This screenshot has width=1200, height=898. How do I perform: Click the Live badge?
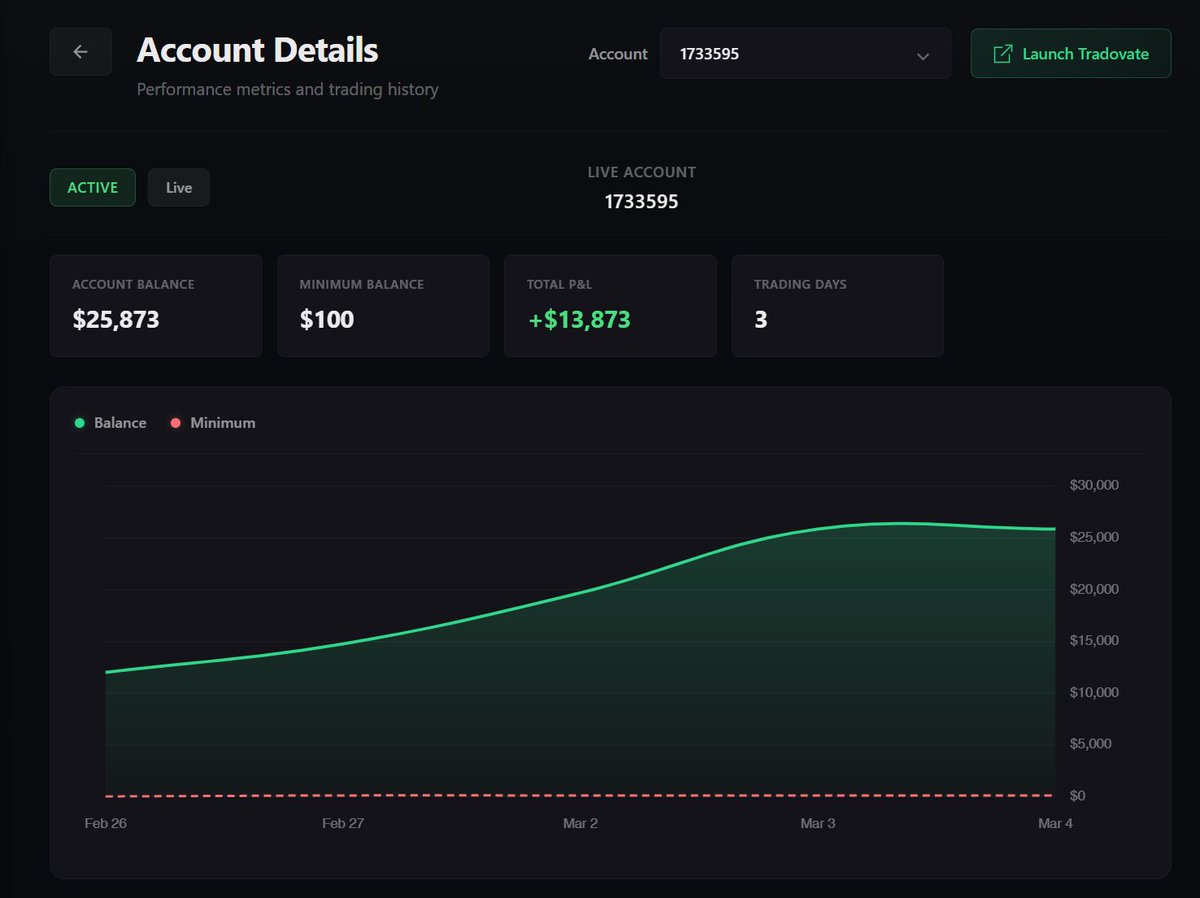click(179, 187)
